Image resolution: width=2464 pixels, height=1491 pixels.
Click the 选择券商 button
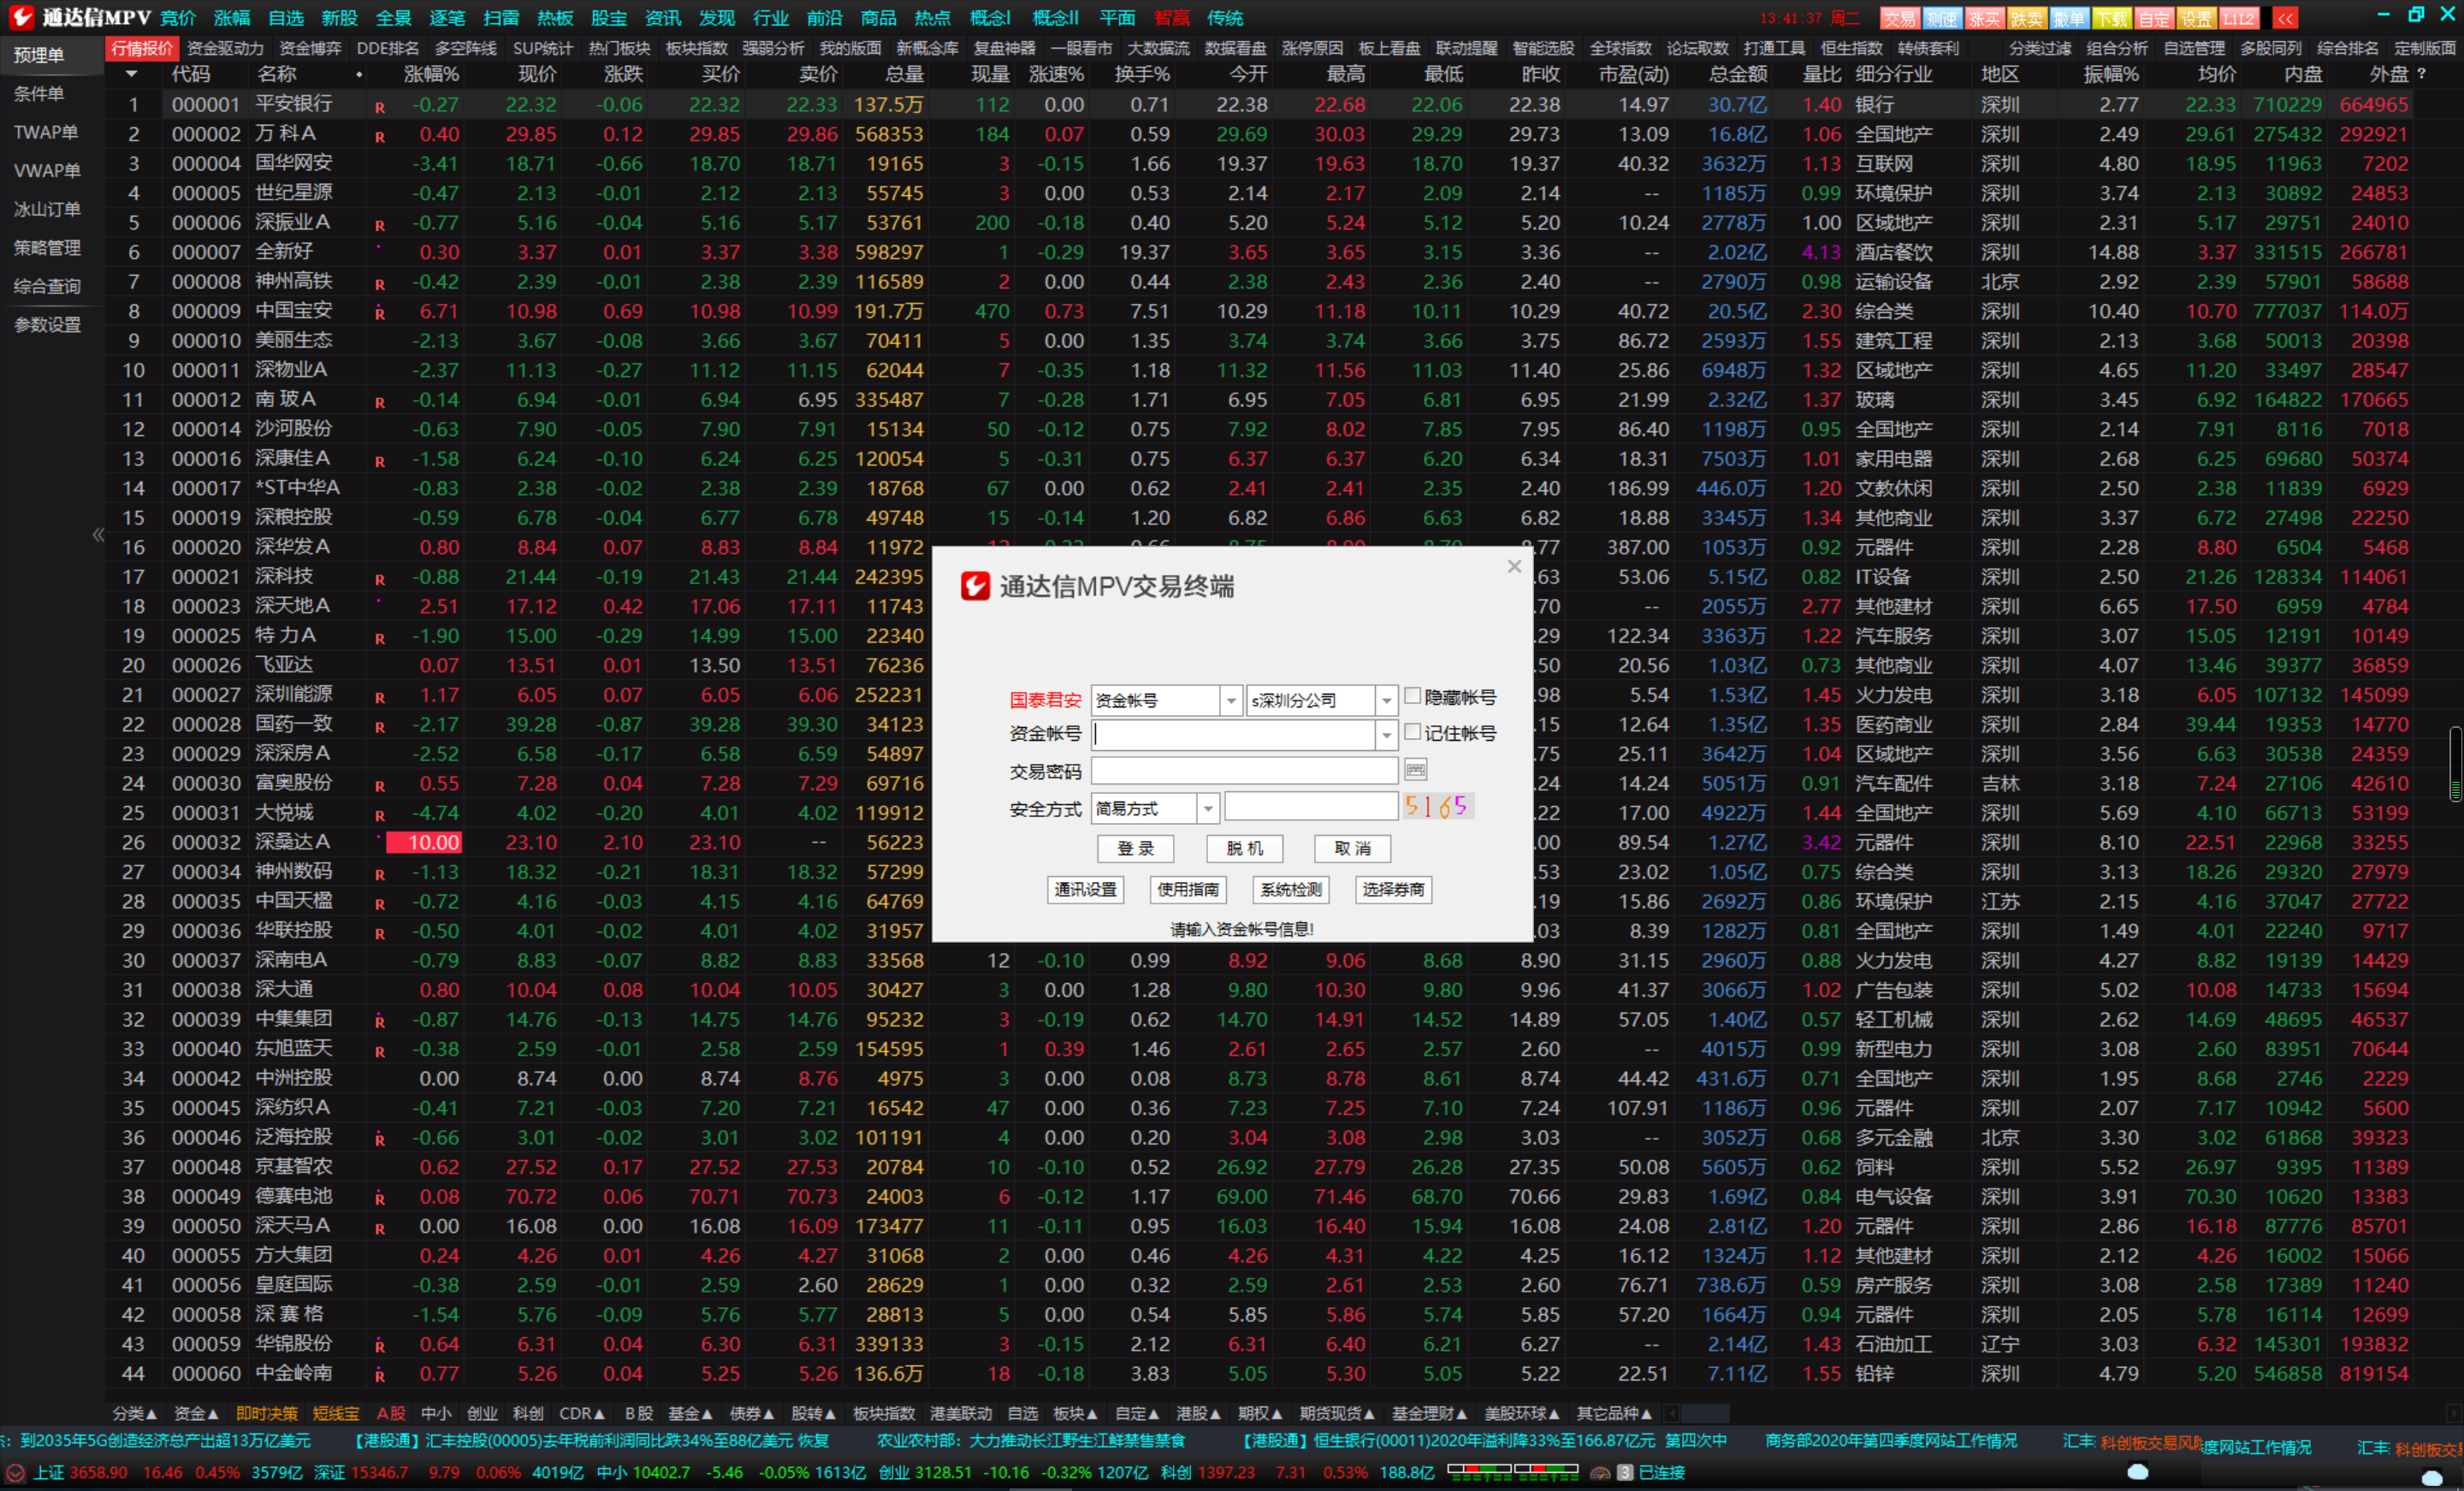click(x=1393, y=889)
